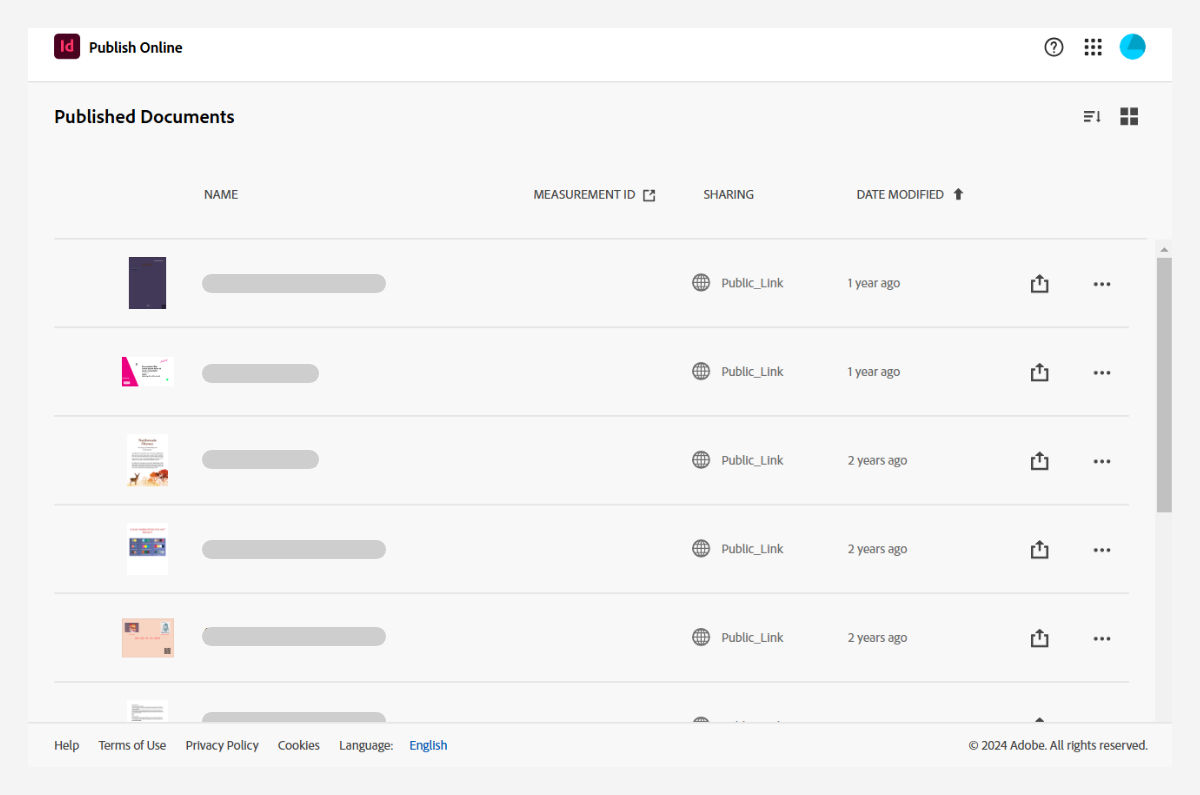Sort by the Sharing column header
The image size is (1200, 795).
pos(728,194)
